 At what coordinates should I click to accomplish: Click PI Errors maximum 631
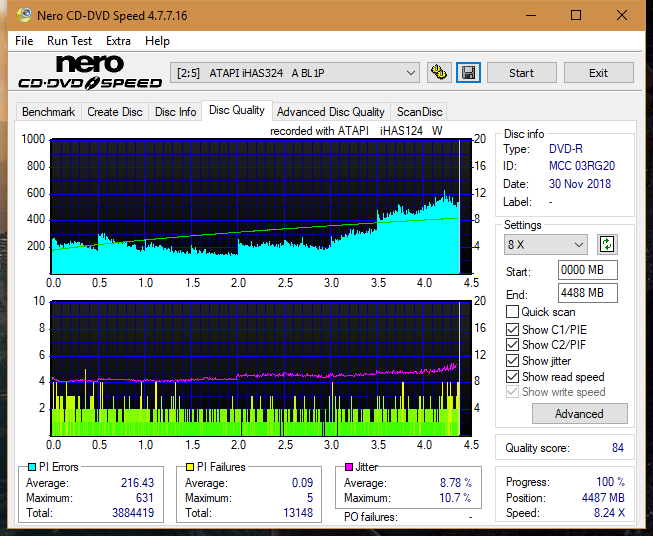pos(145,498)
